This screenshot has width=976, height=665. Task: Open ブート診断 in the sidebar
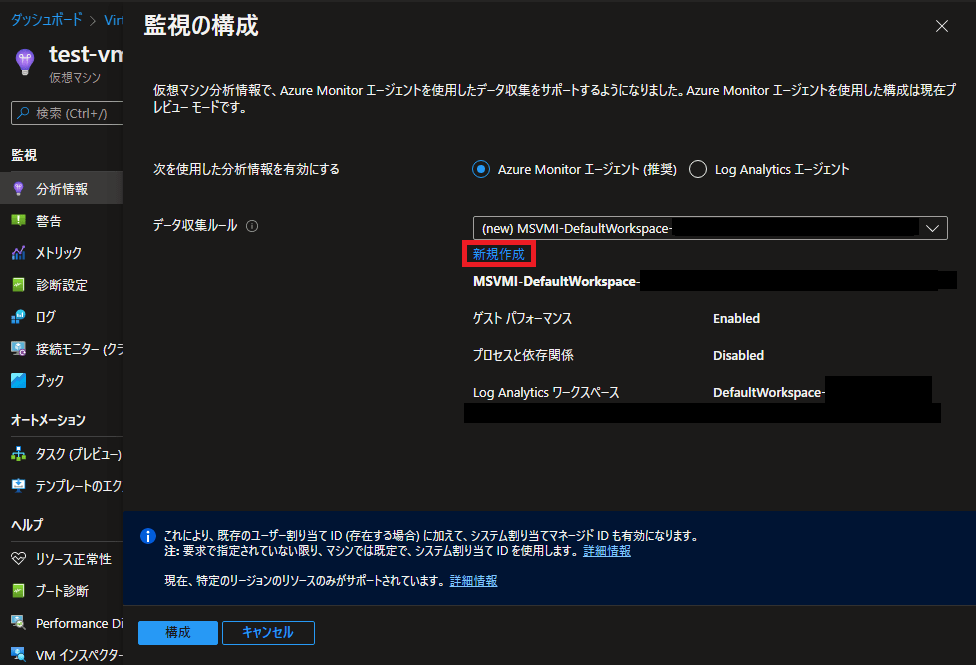(62, 590)
